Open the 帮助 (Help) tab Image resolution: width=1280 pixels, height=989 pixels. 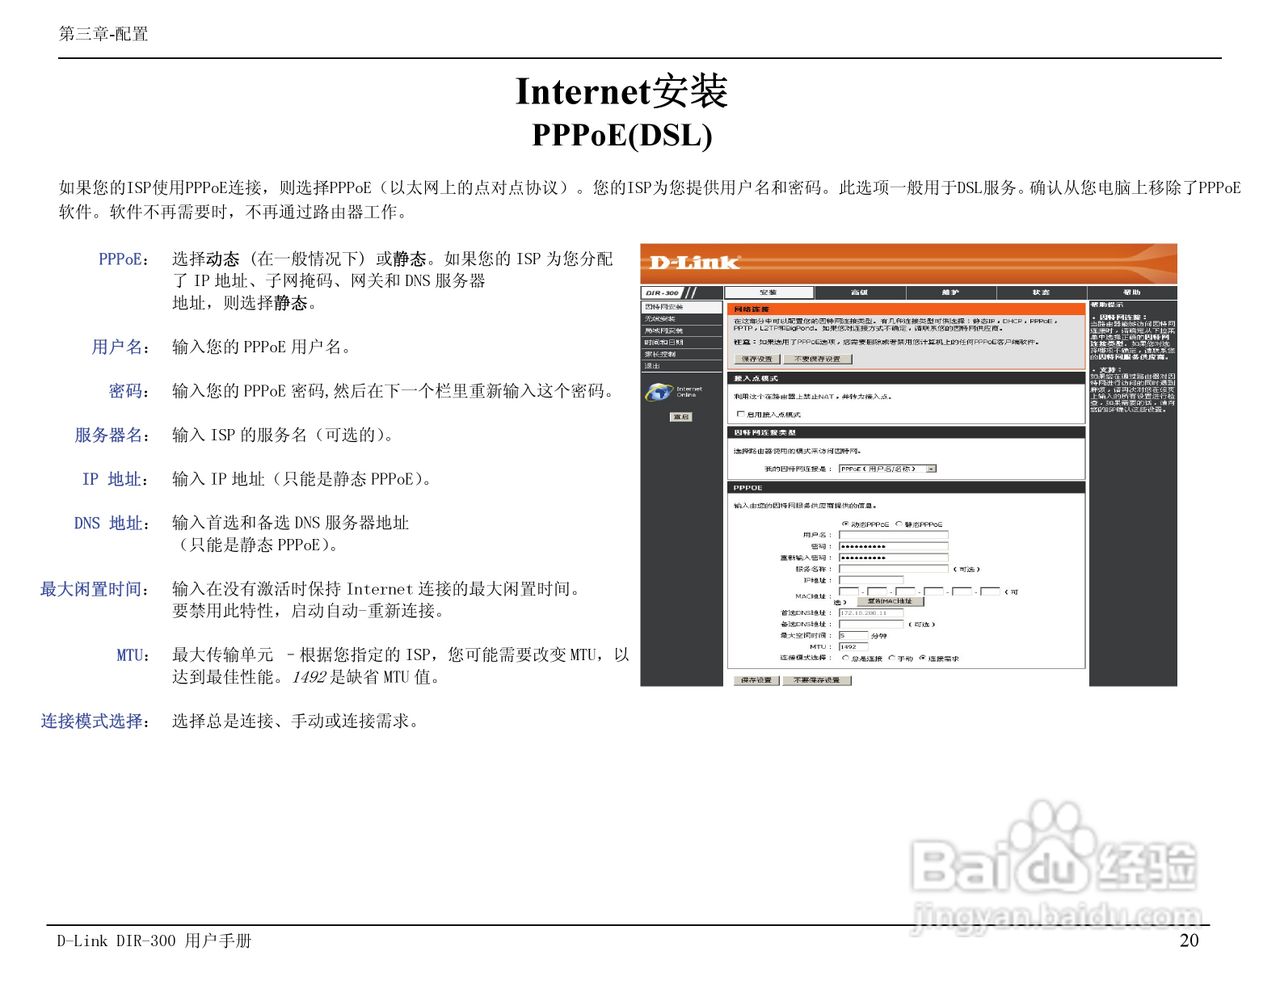[x=1132, y=292]
